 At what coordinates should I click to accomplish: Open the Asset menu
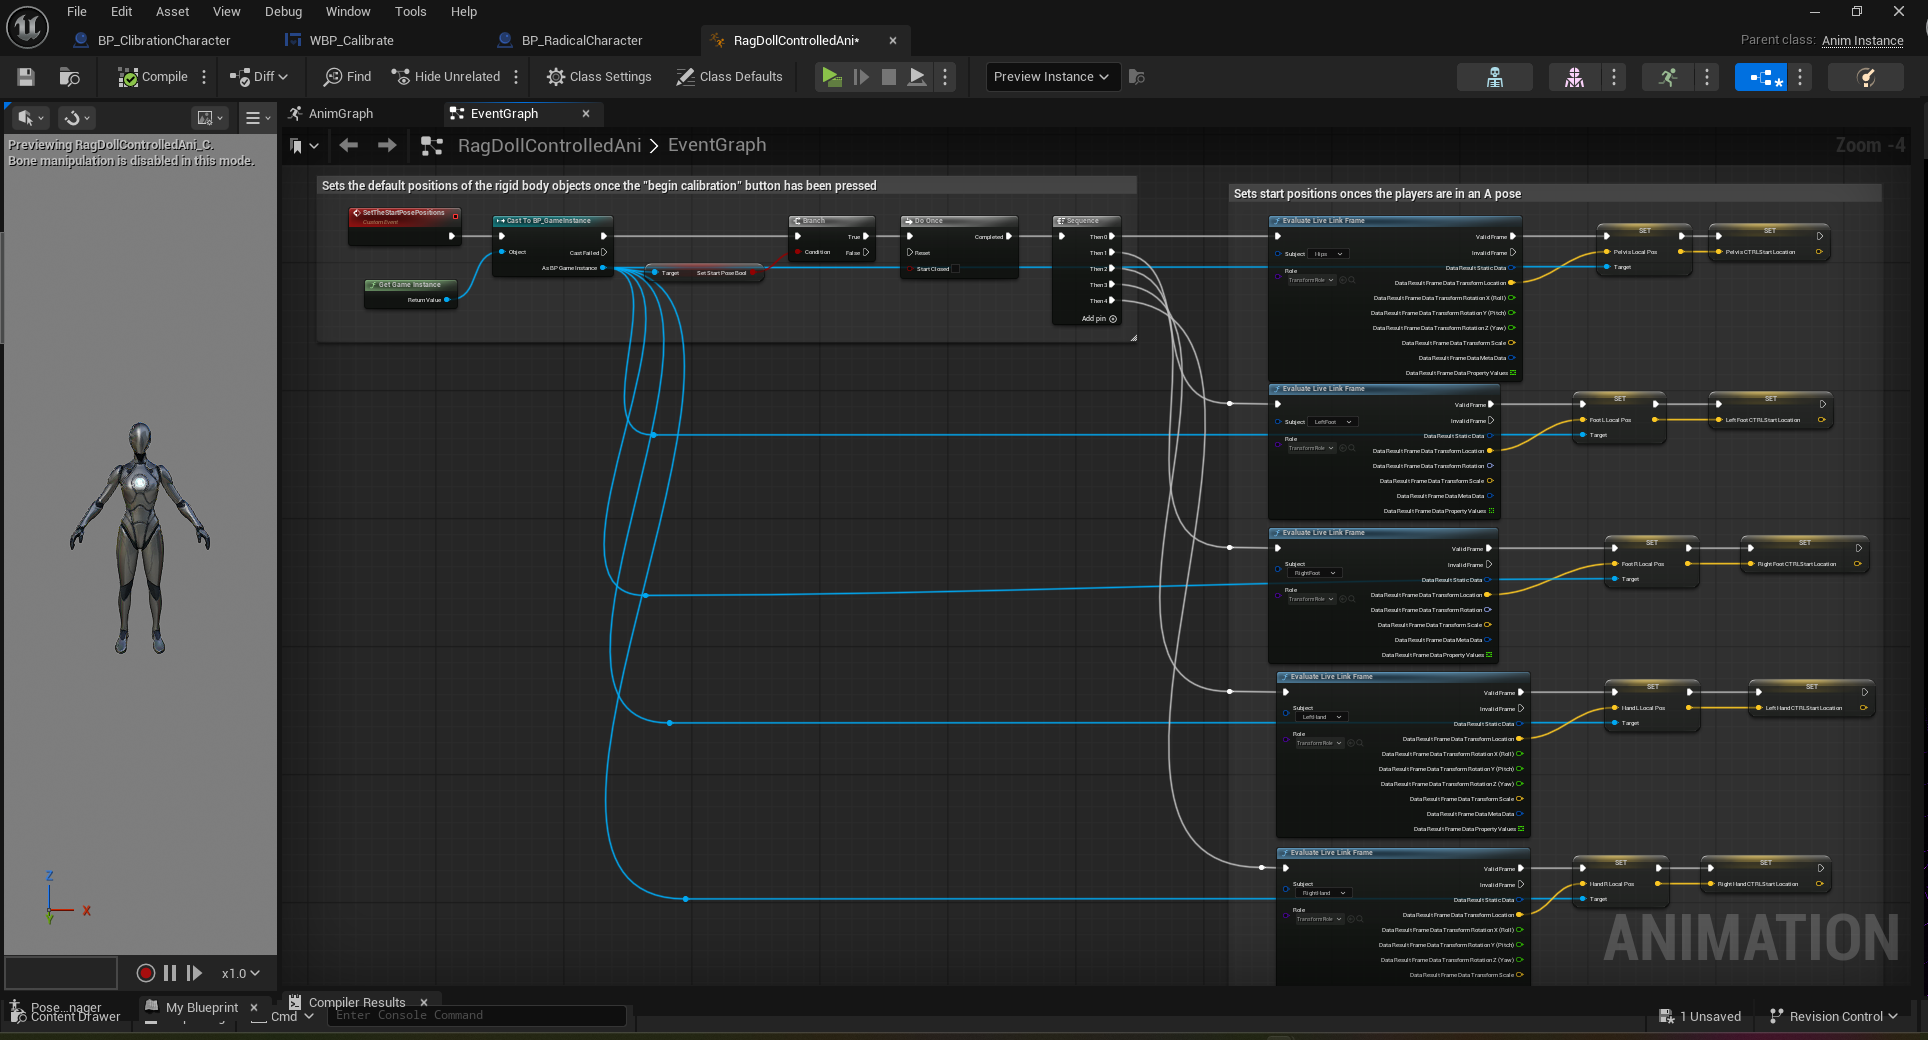pos(173,12)
